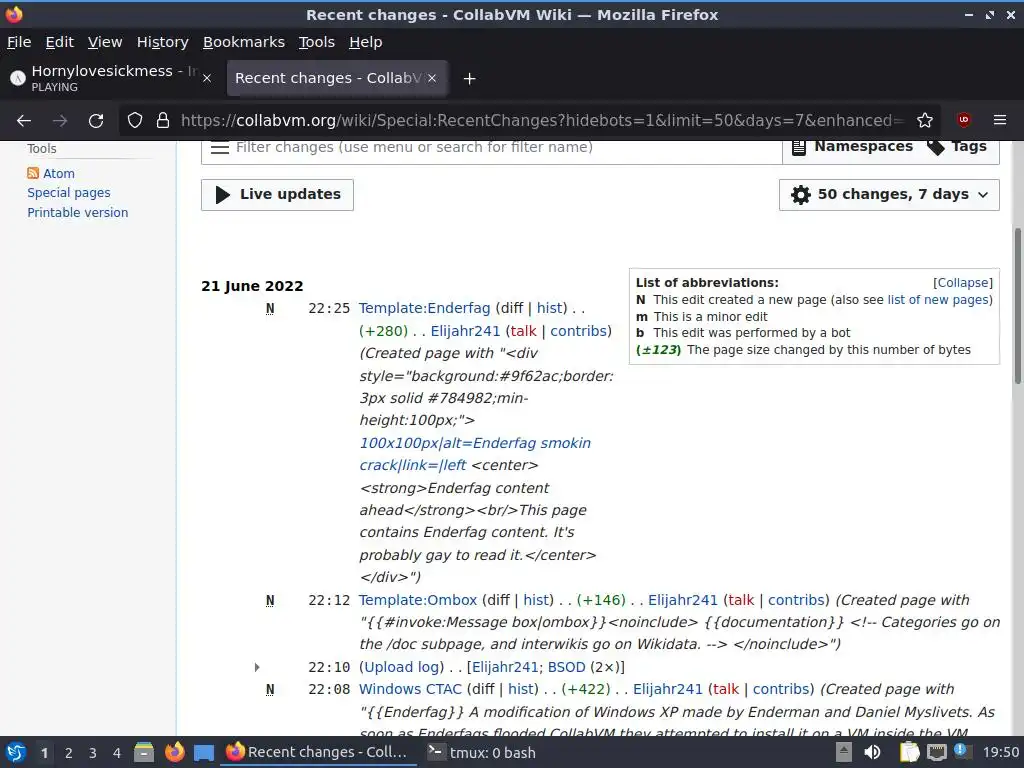Collapse the list of abbreviations

(963, 283)
